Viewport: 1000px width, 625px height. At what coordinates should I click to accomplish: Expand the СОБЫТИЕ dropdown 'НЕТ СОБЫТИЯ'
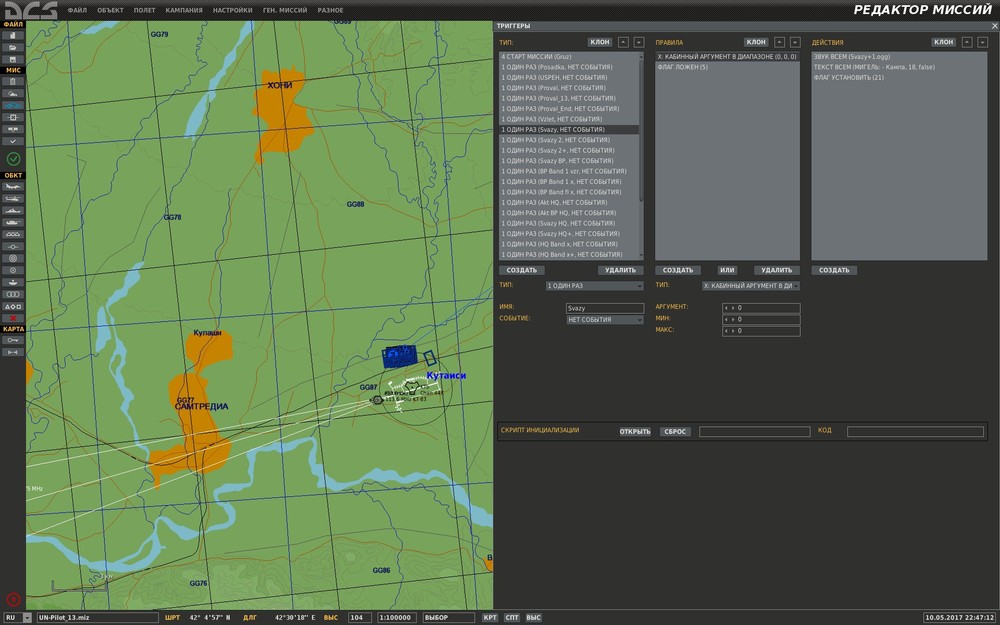tap(605, 320)
